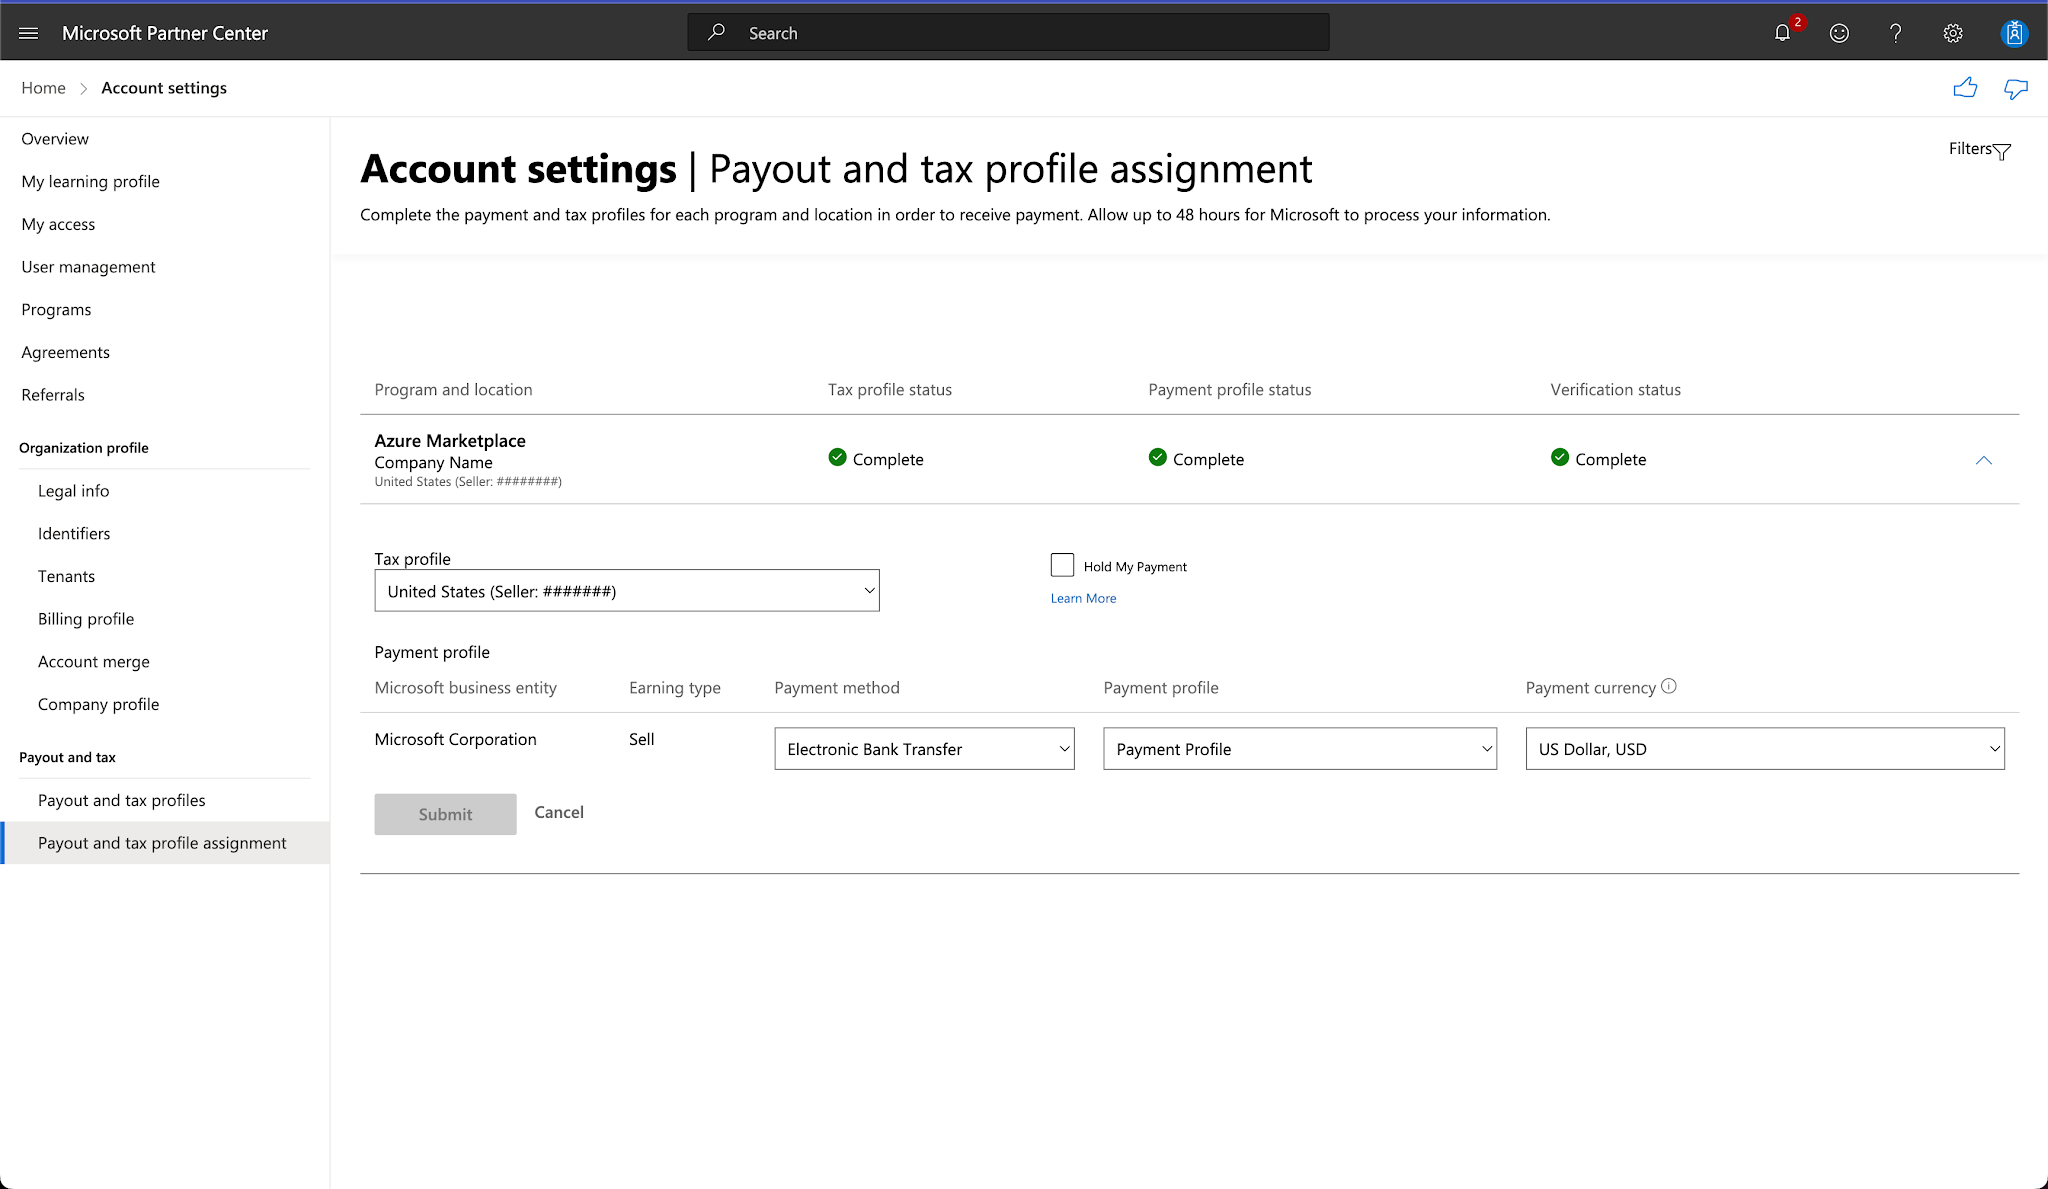Viewport: 2048px width, 1189px height.
Task: Open the Payment Profile dropdown
Action: click(x=1300, y=749)
